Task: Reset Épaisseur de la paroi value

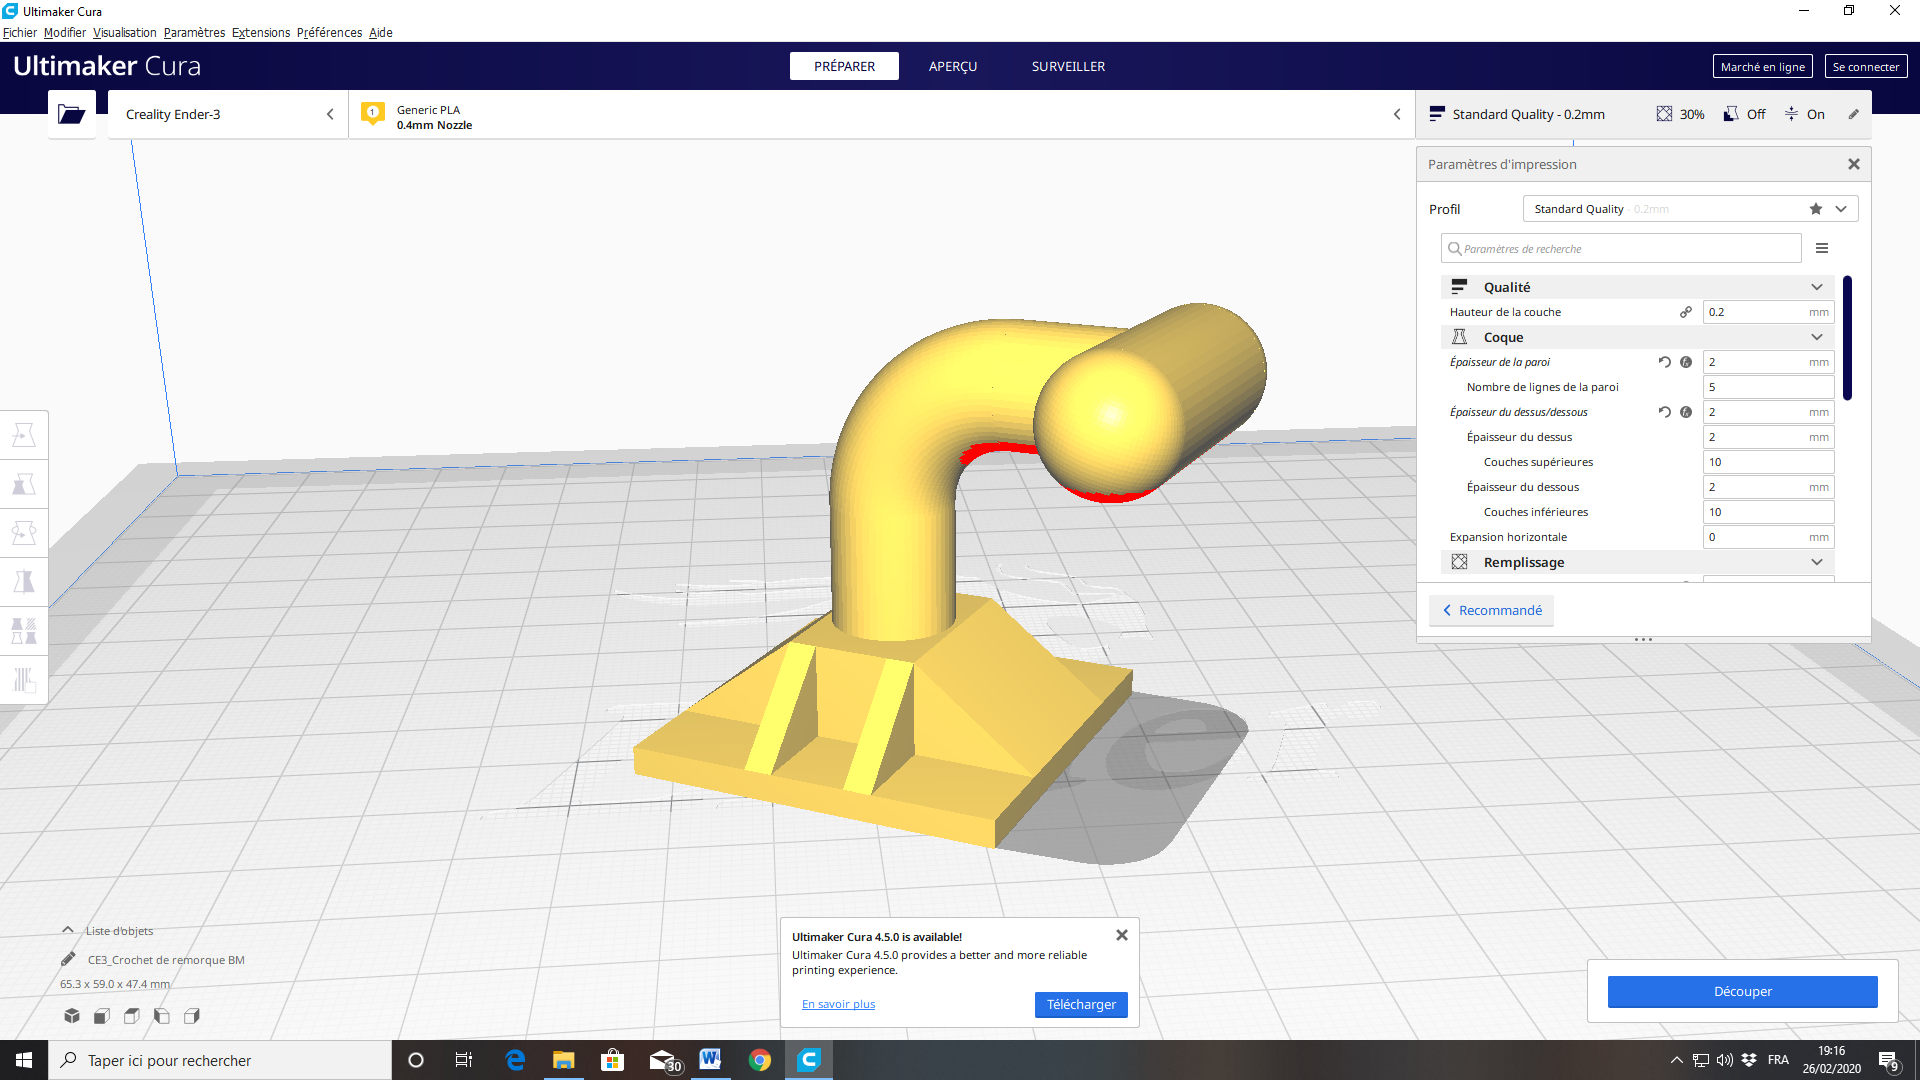Action: pos(1664,362)
